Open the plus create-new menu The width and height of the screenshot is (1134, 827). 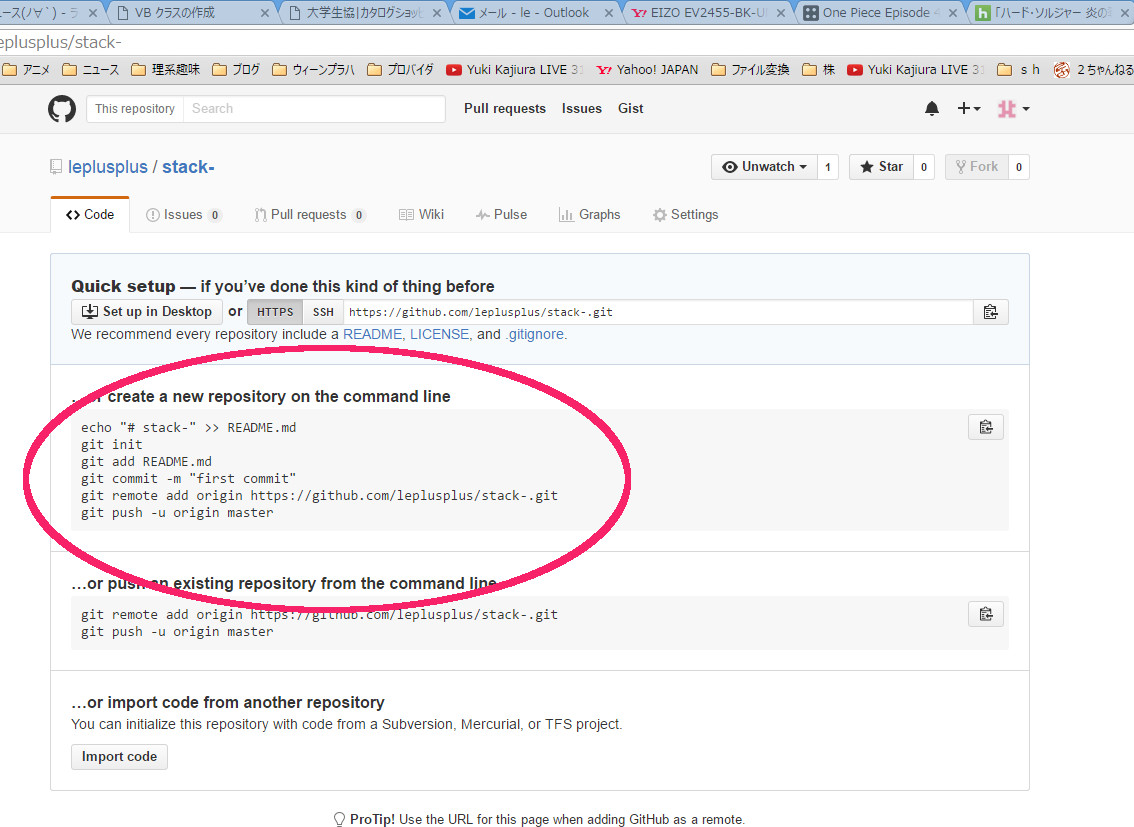pos(968,108)
